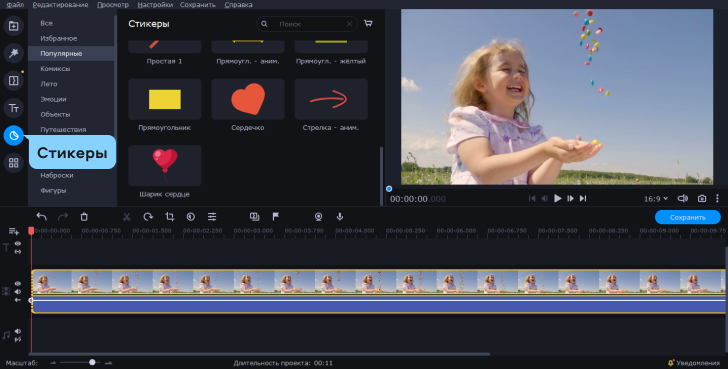Viewport: 728px width, 369px height.
Task: Zoom in the timeline scale
Action: click(109, 363)
